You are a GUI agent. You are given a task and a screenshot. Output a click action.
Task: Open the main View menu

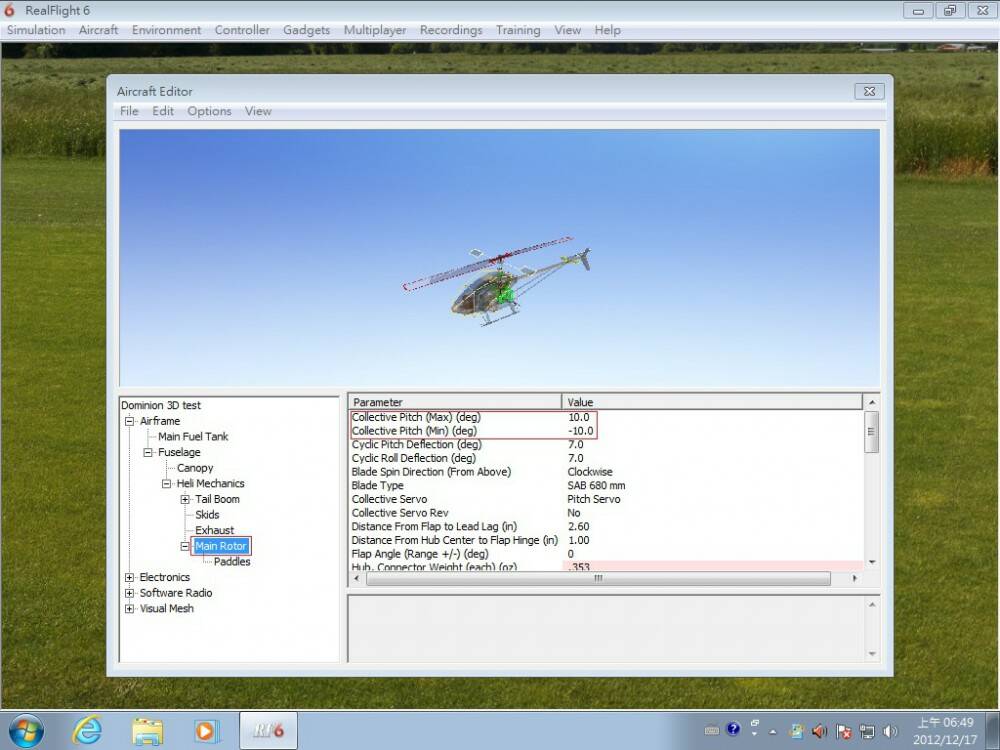click(x=567, y=30)
